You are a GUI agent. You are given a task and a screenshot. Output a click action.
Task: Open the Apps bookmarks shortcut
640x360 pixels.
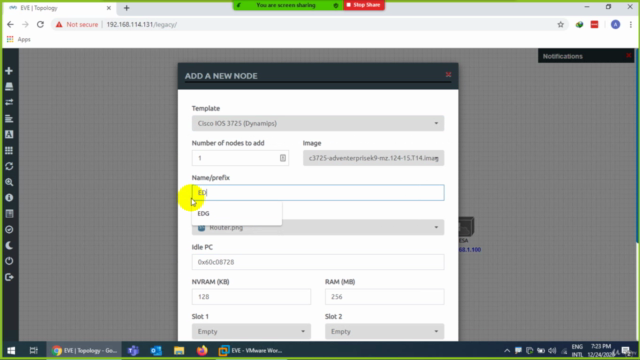(18, 39)
